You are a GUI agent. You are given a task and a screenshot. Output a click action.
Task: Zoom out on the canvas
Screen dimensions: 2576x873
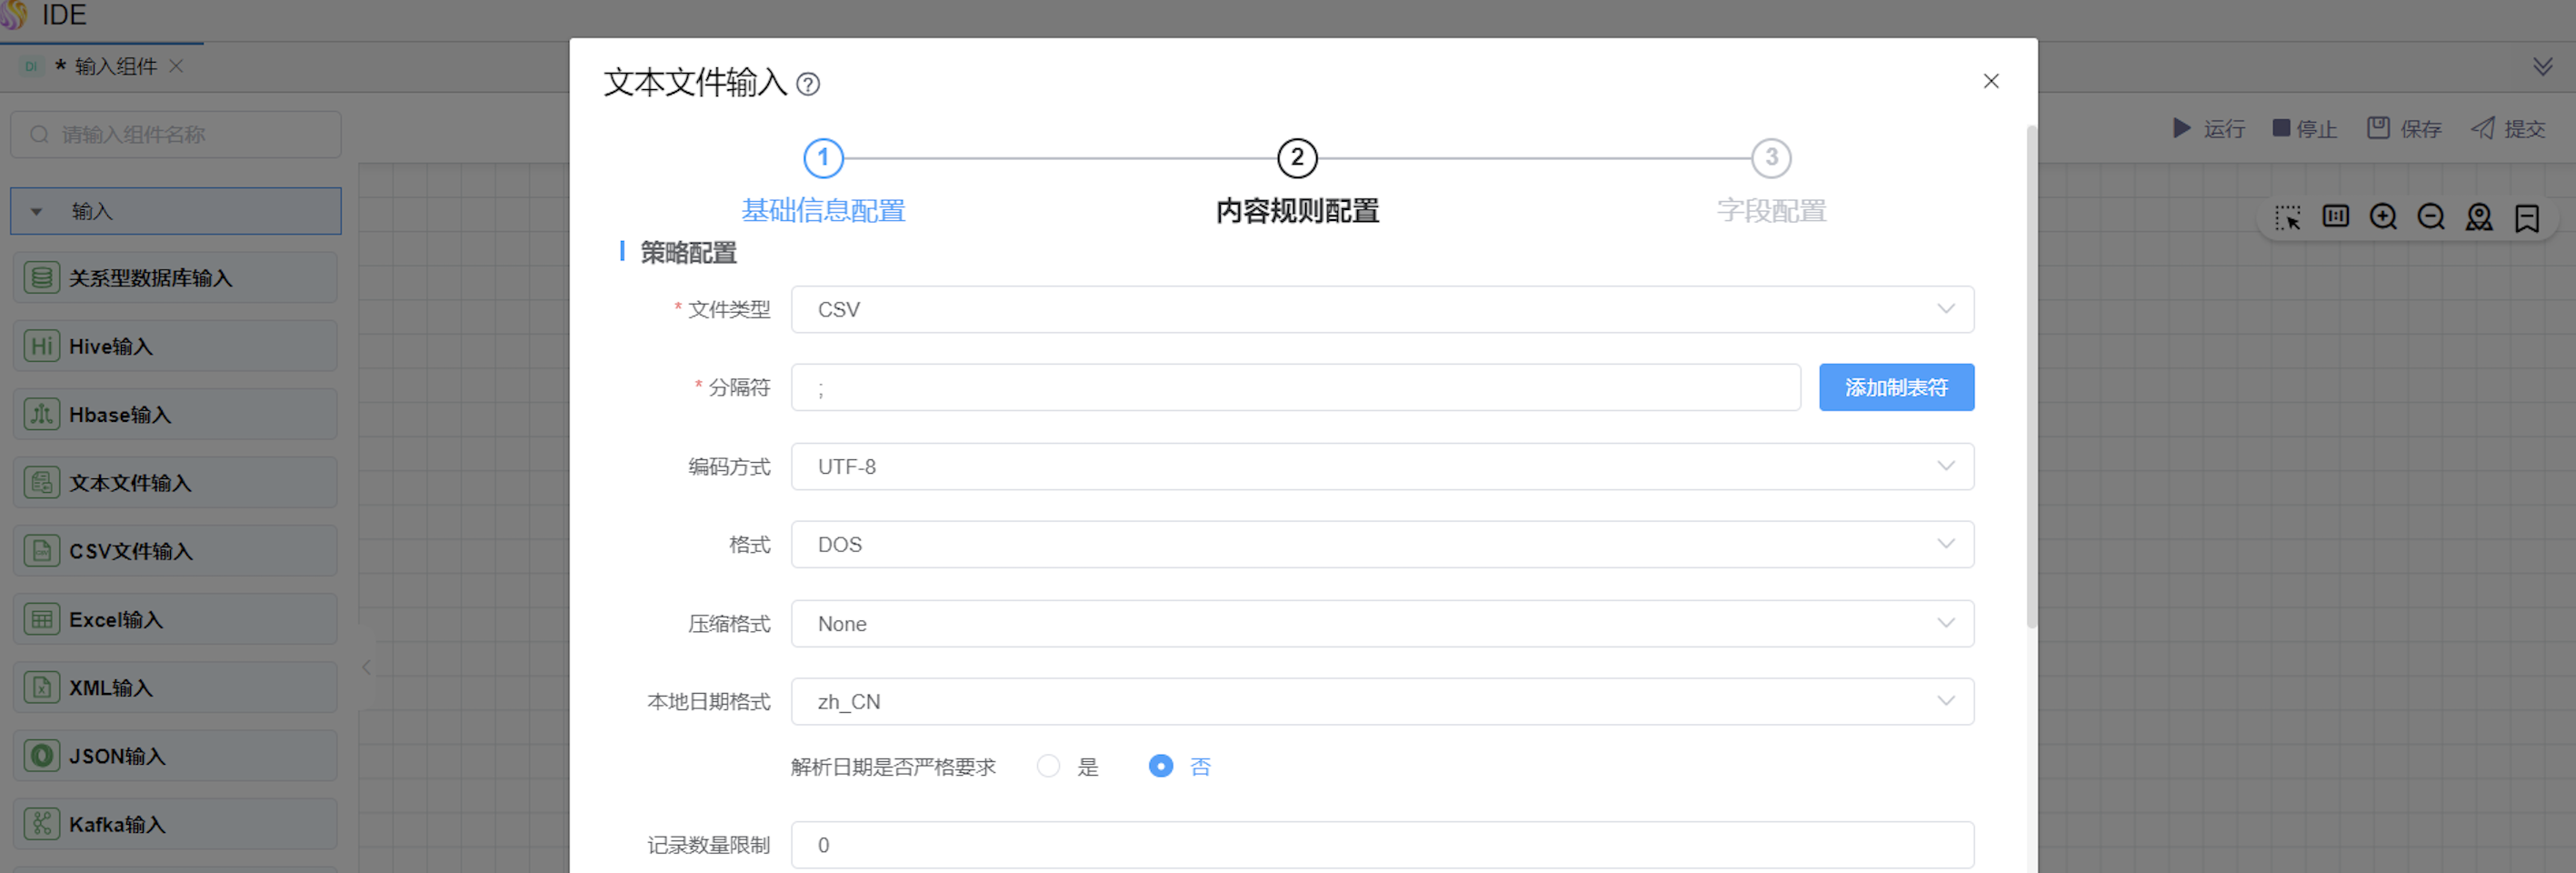click(2431, 217)
